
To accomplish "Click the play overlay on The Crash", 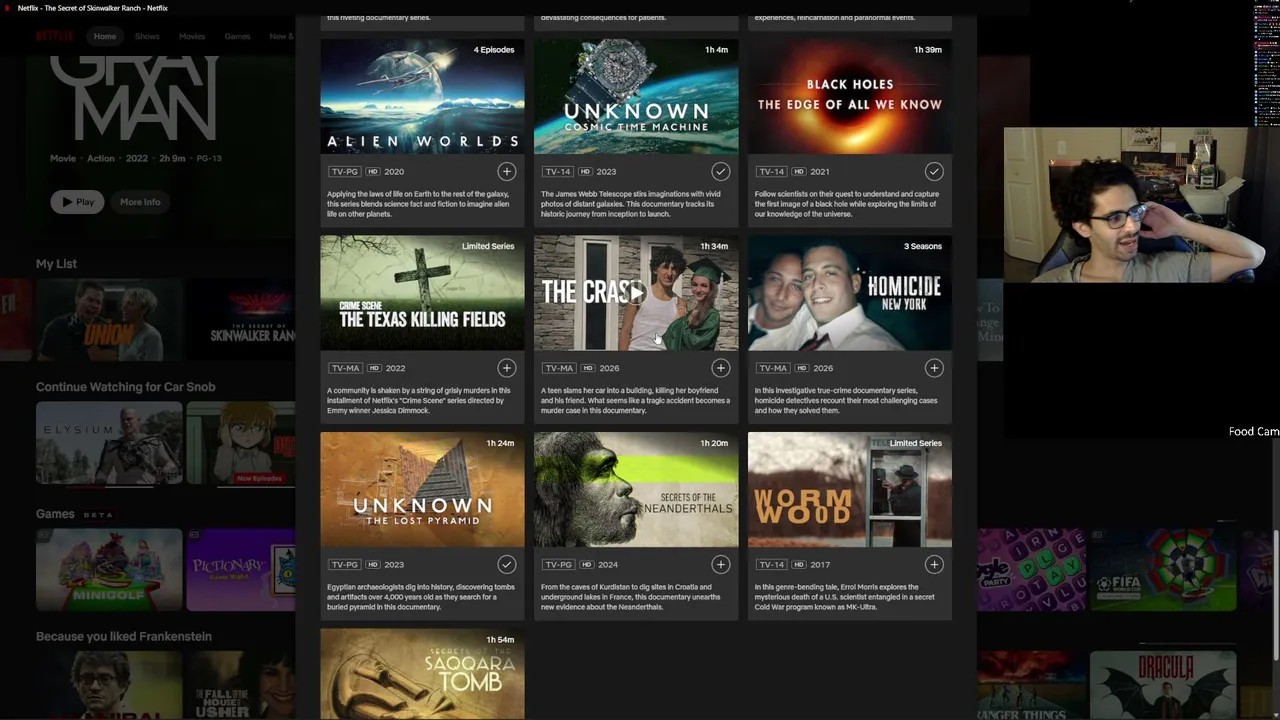I will click(636, 293).
